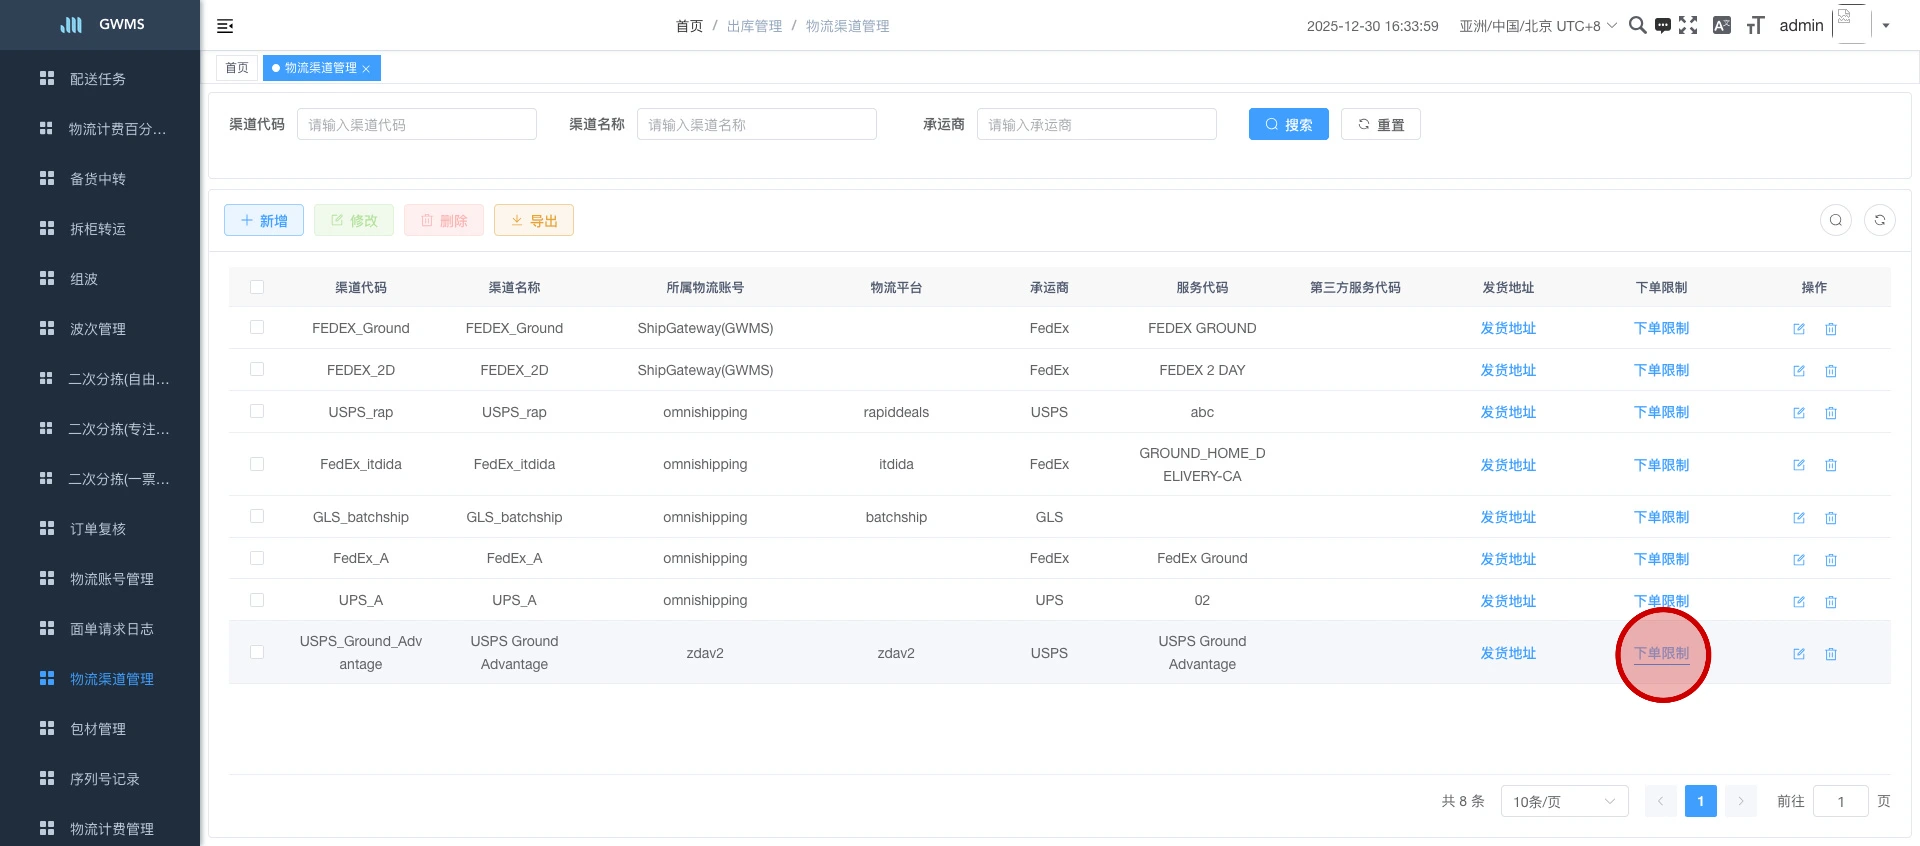This screenshot has width=1920, height=846.
Task: Open the message chat bubble icon
Action: (1662, 25)
